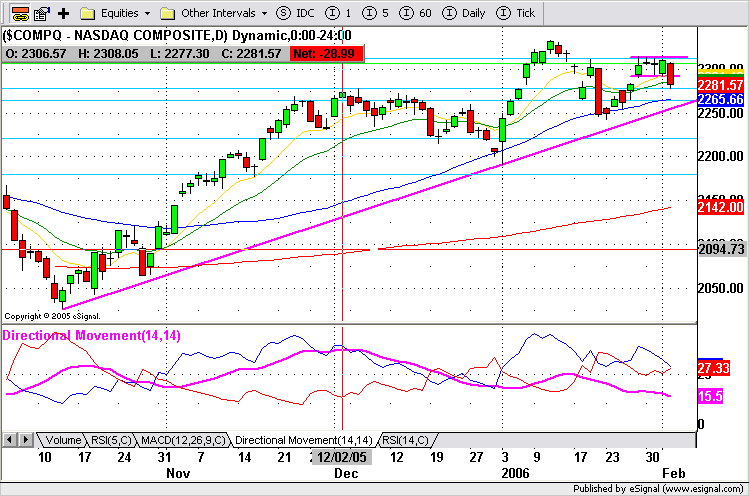
Task: Open the MACD(12,26,9,C) study tab
Action: click(x=183, y=440)
